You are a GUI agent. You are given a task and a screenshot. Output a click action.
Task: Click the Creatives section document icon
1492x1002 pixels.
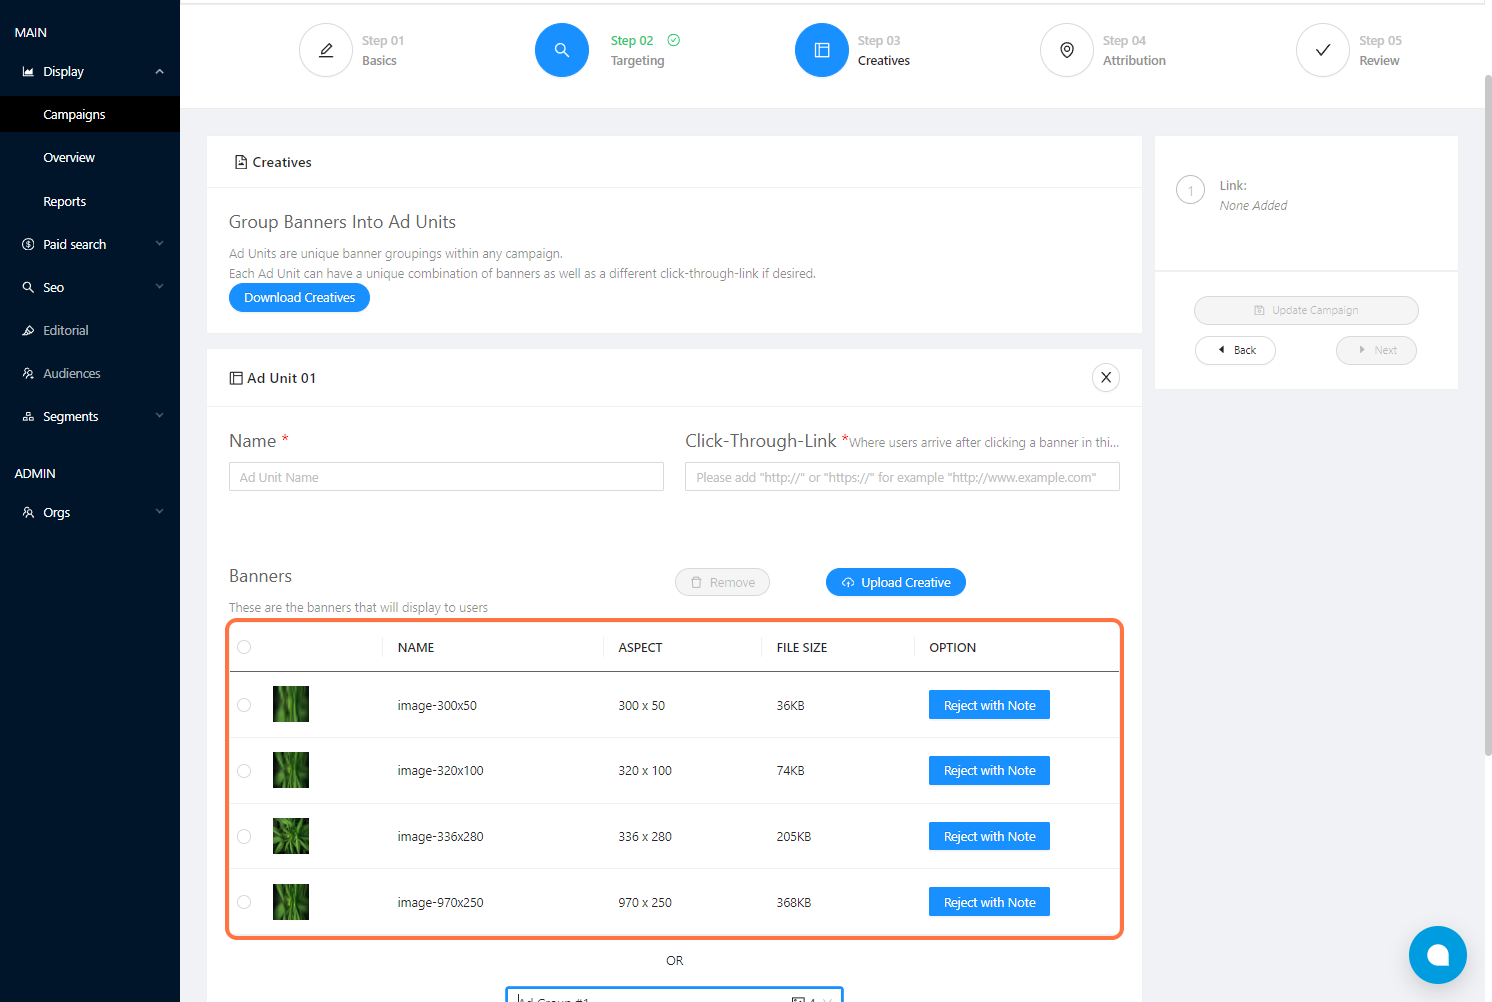click(x=241, y=162)
